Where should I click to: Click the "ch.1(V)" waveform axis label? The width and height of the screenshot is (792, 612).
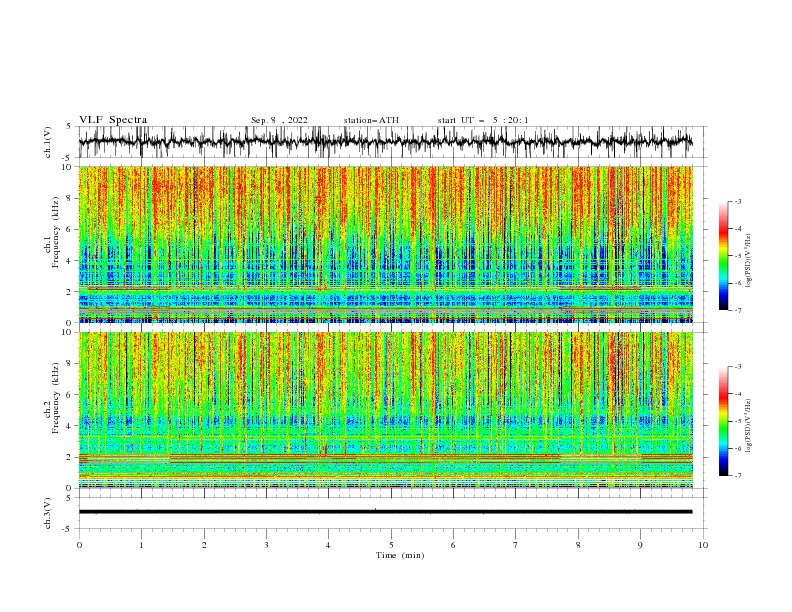coord(48,142)
